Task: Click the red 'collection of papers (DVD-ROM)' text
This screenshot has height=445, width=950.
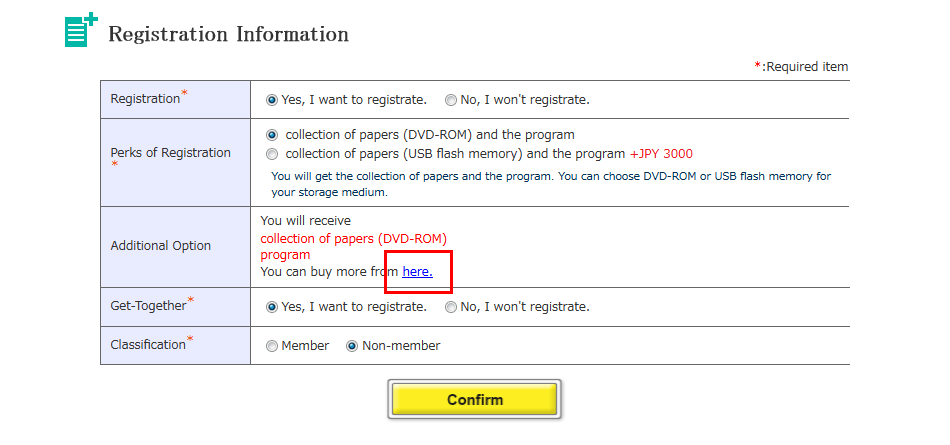Action: [354, 238]
